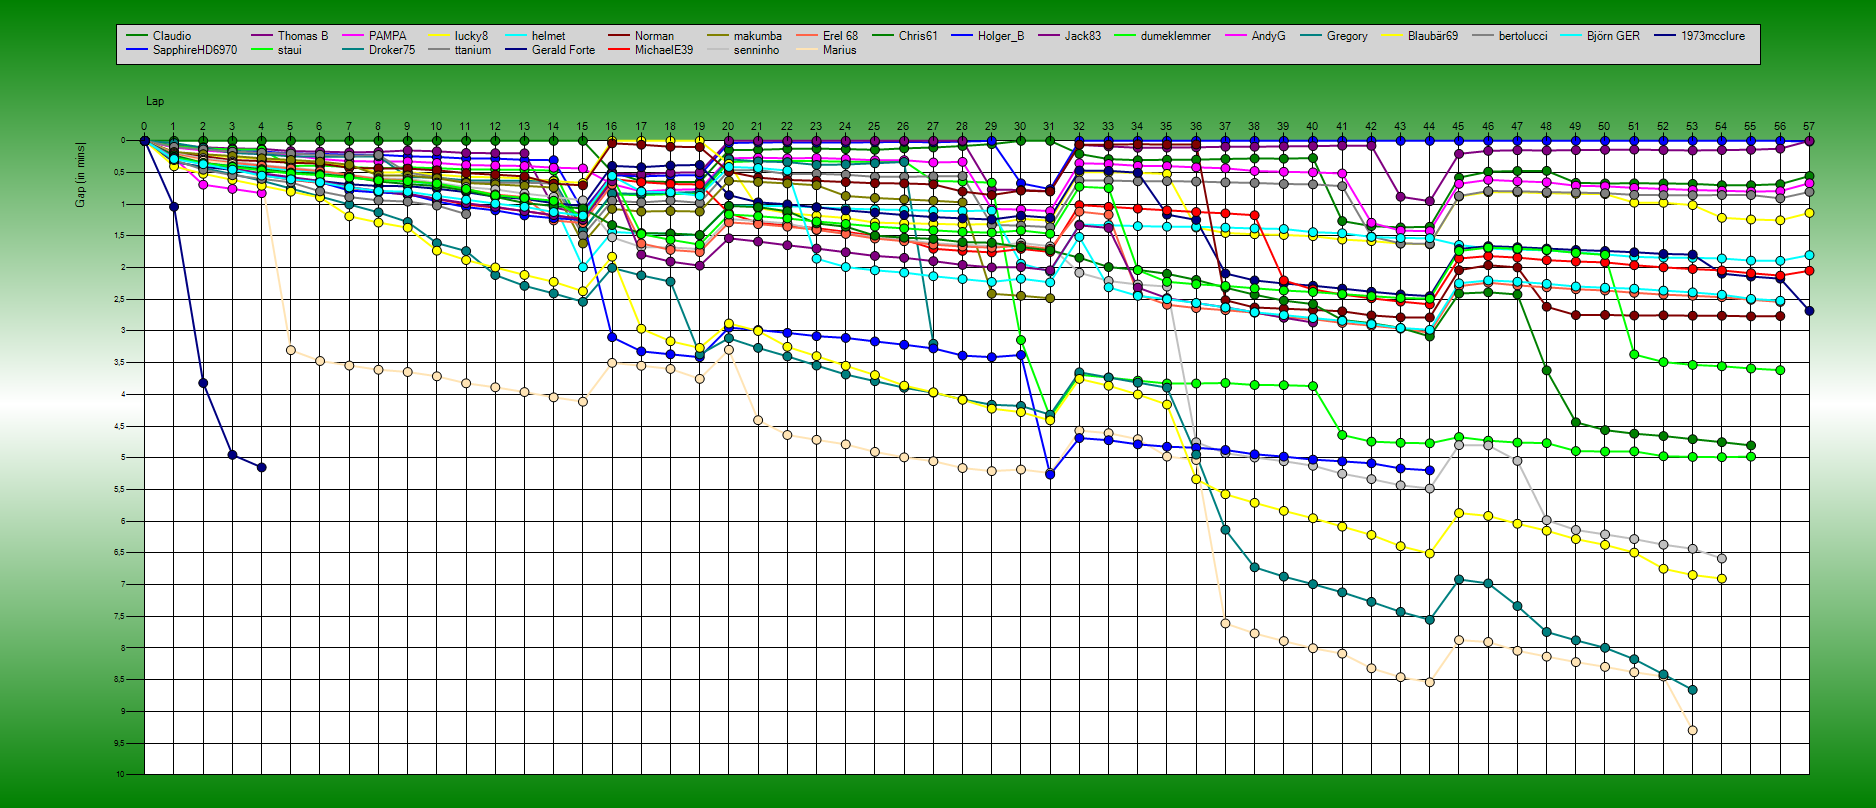Click the Gap (in mins) axis title
Screen dimensions: 1876x808
click(81, 175)
